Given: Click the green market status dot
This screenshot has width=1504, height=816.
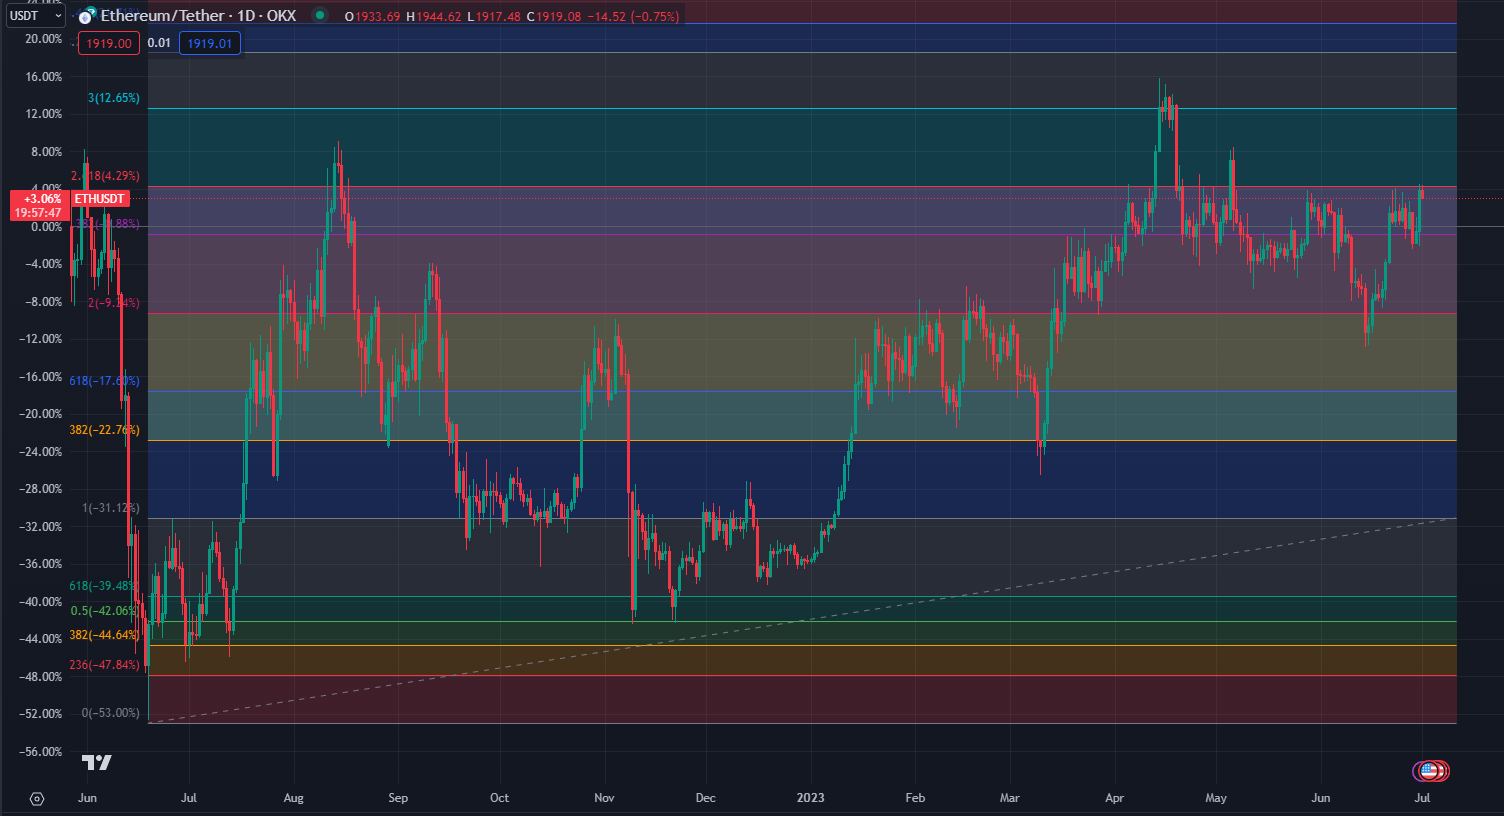Looking at the screenshot, I should point(319,16).
